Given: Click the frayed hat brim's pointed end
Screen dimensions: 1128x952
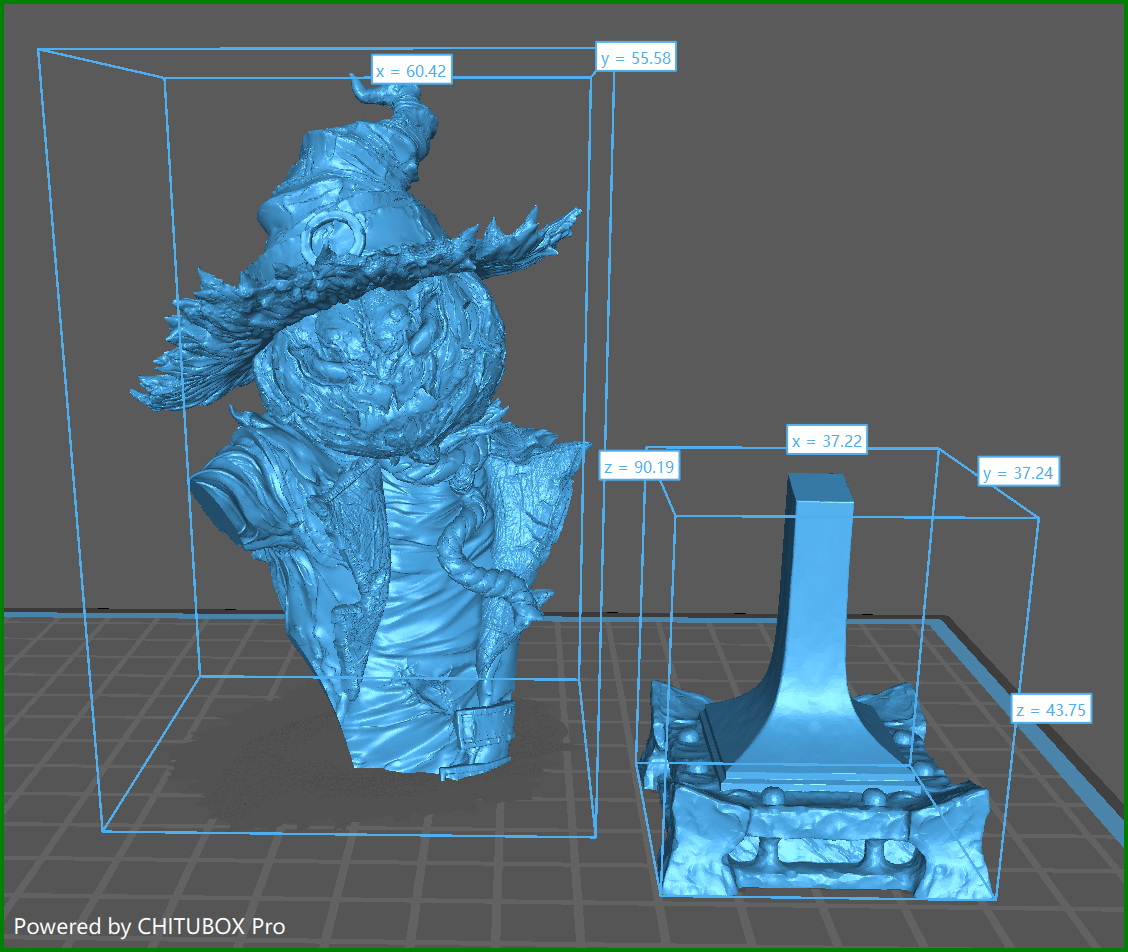Looking at the screenshot, I should pyautogui.click(x=572, y=216).
